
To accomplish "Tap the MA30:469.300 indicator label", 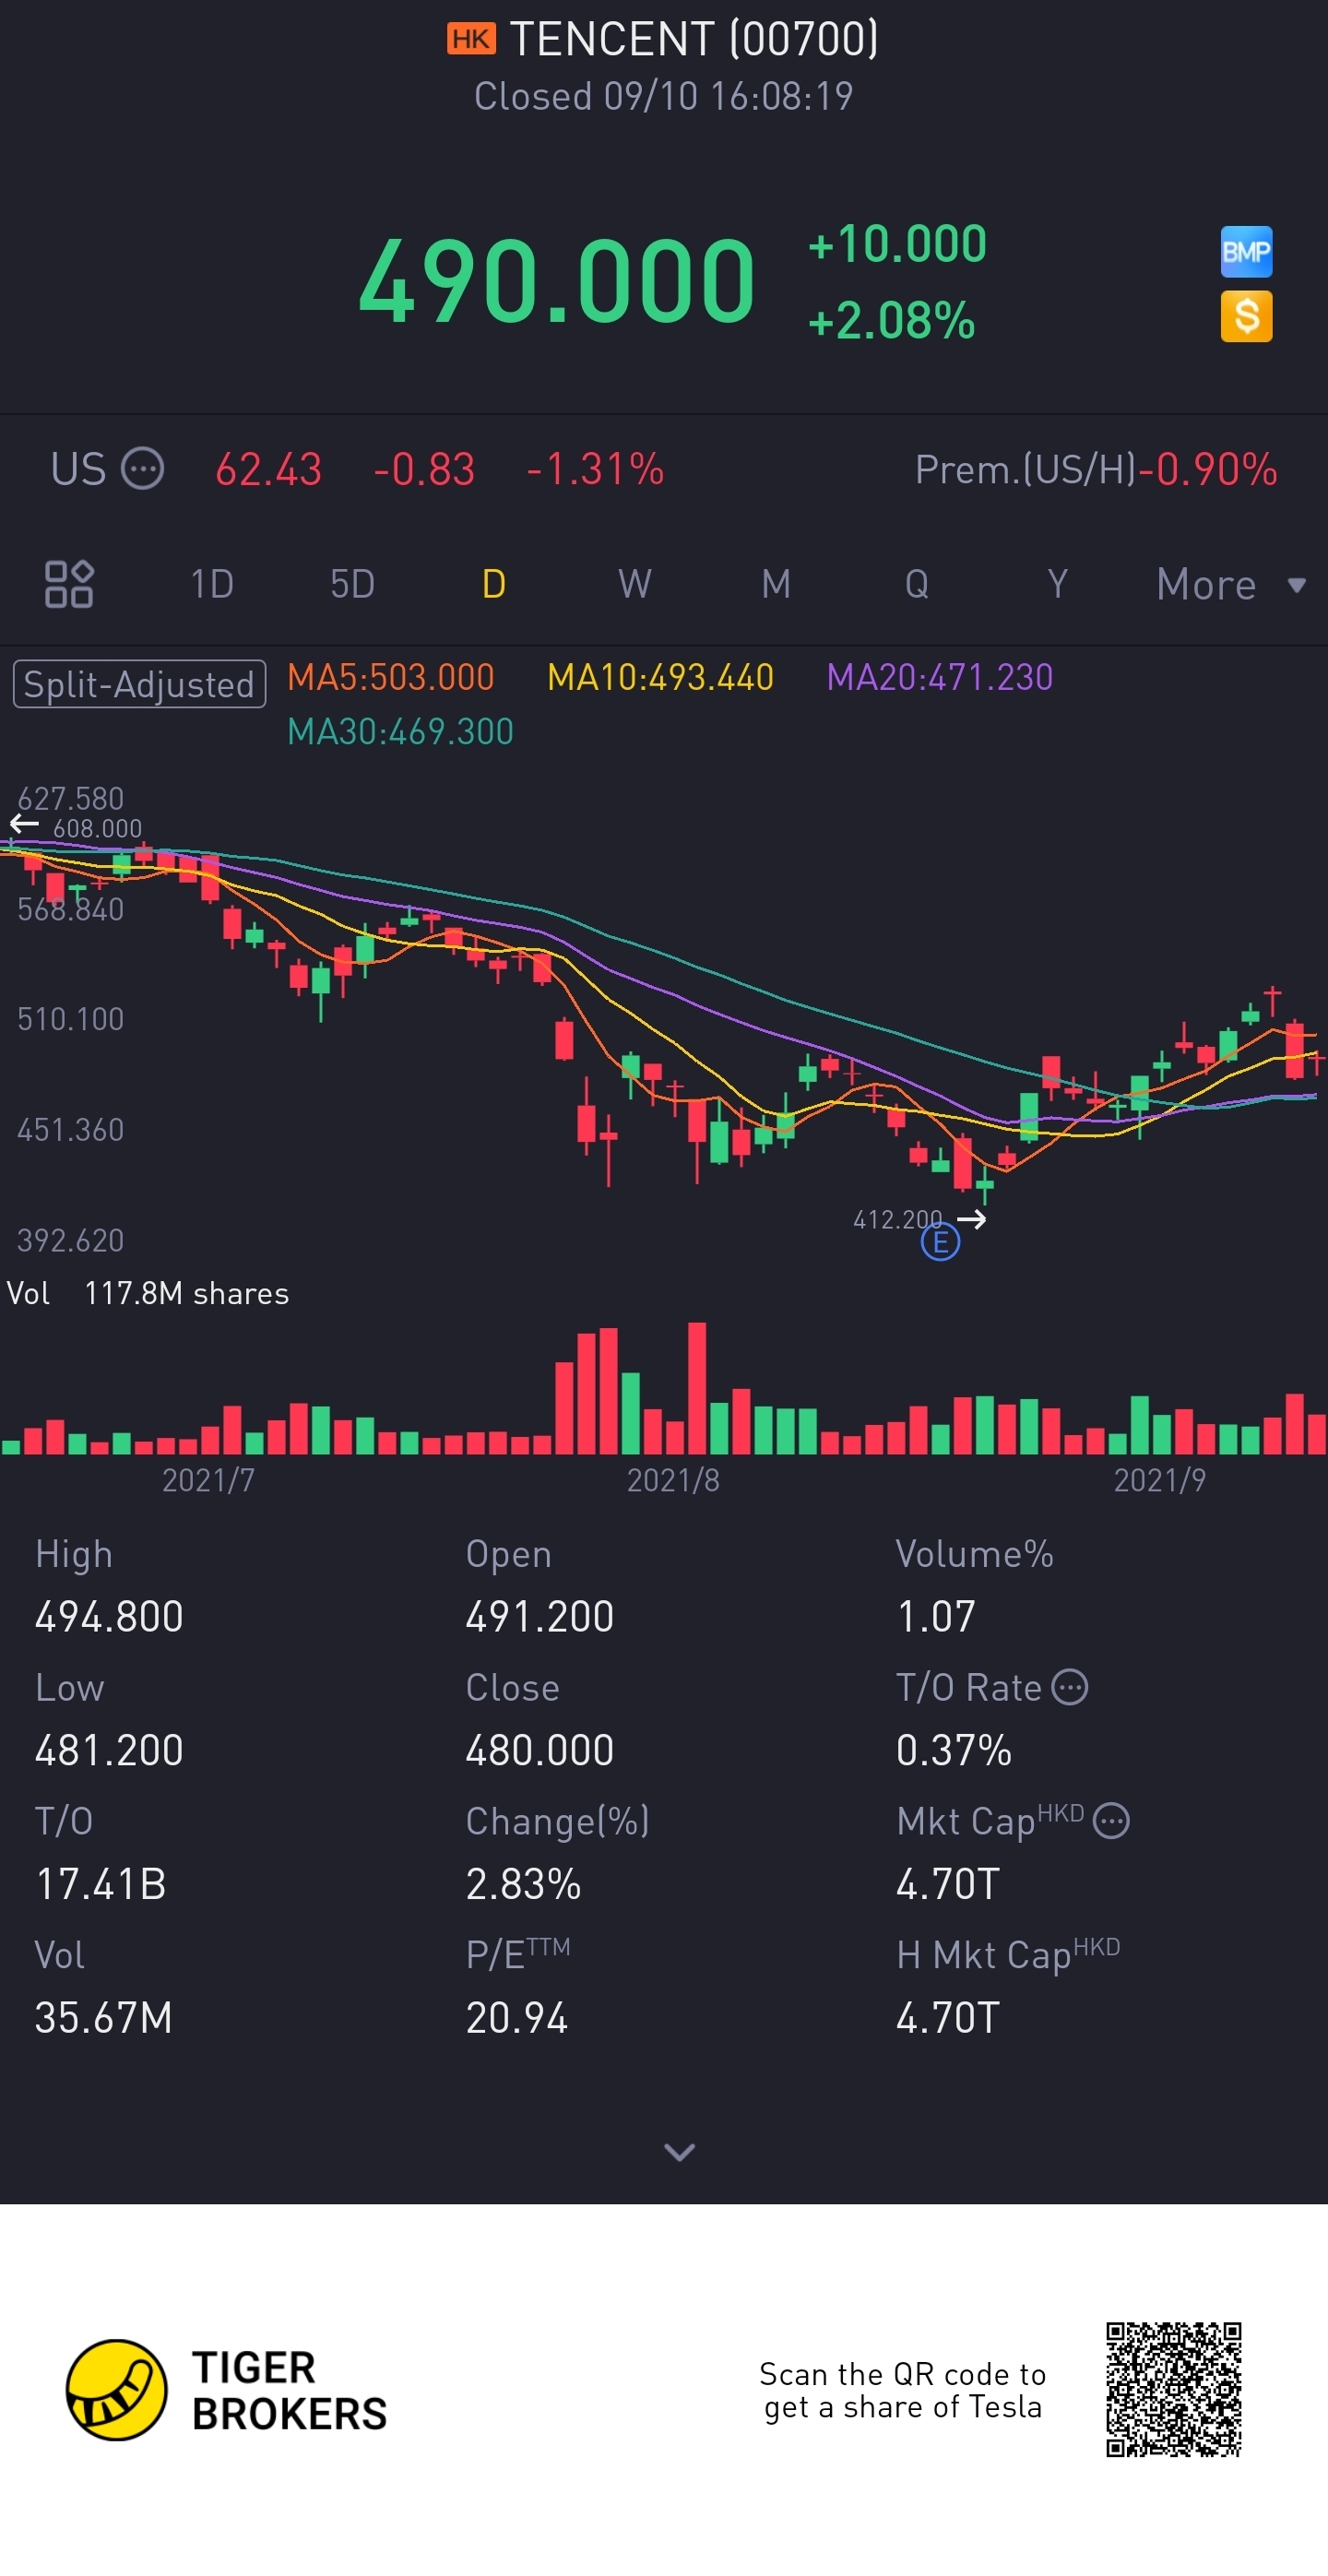I will 400,732.
